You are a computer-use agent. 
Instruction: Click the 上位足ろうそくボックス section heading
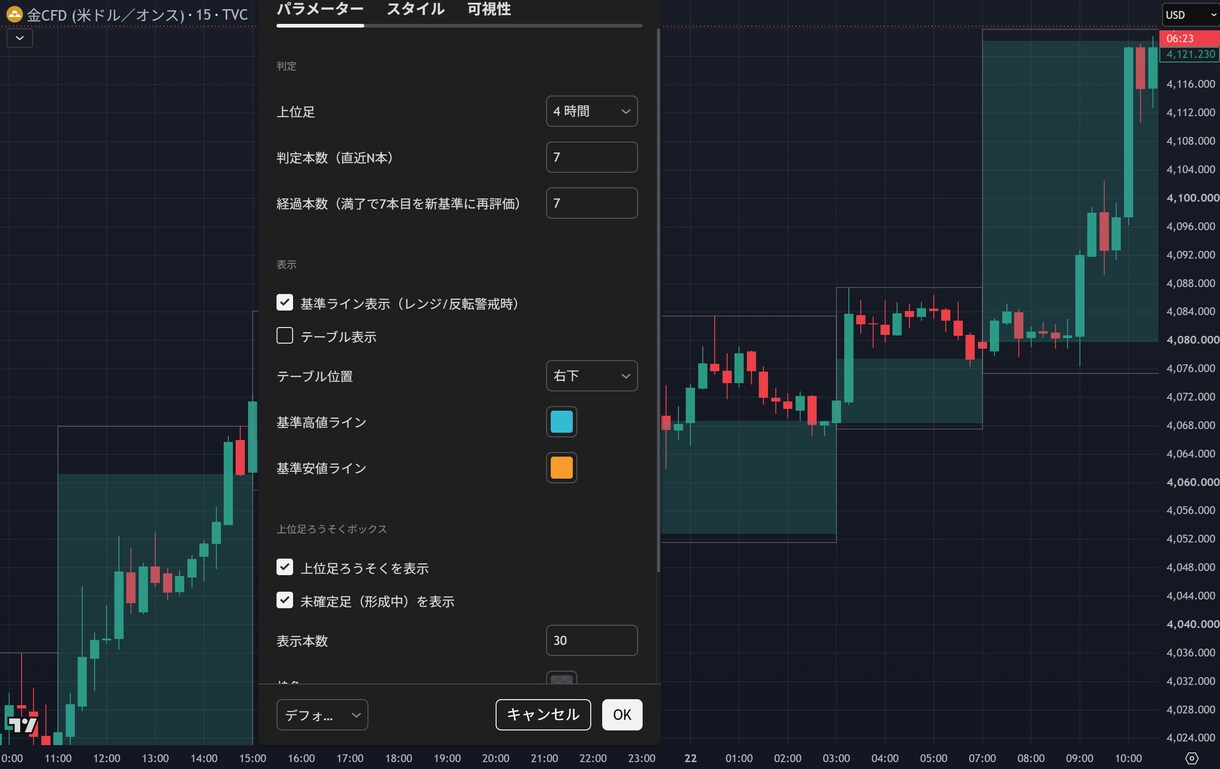332,528
